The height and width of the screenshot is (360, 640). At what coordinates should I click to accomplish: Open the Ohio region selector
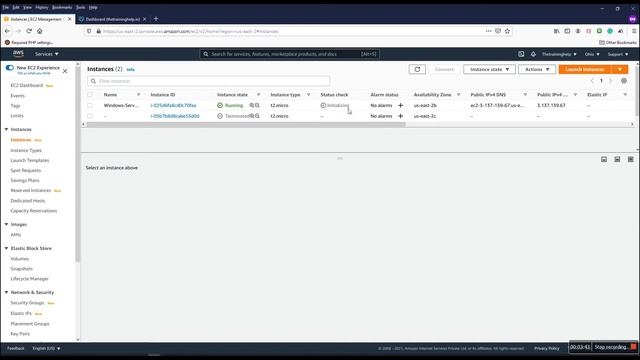tap(592, 54)
